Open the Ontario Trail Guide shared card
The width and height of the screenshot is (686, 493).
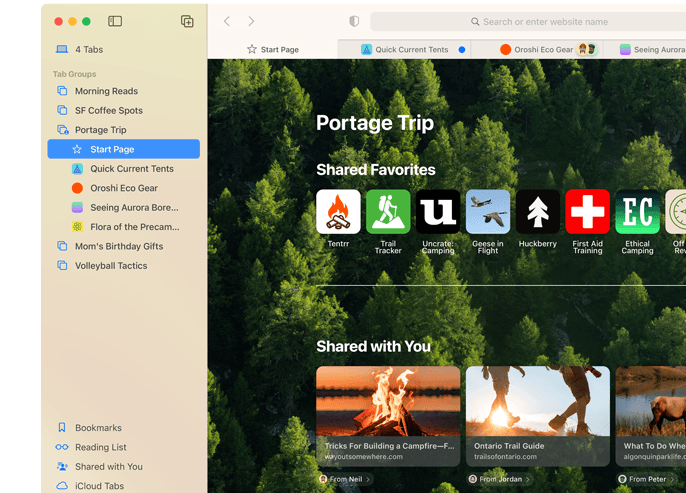537,415
